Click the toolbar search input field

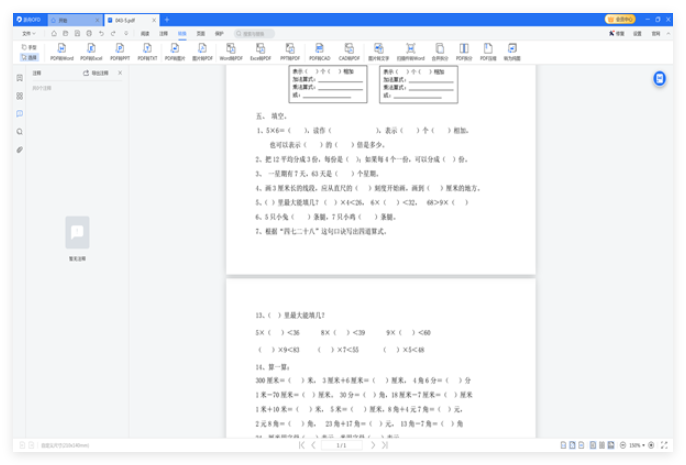(255, 33)
